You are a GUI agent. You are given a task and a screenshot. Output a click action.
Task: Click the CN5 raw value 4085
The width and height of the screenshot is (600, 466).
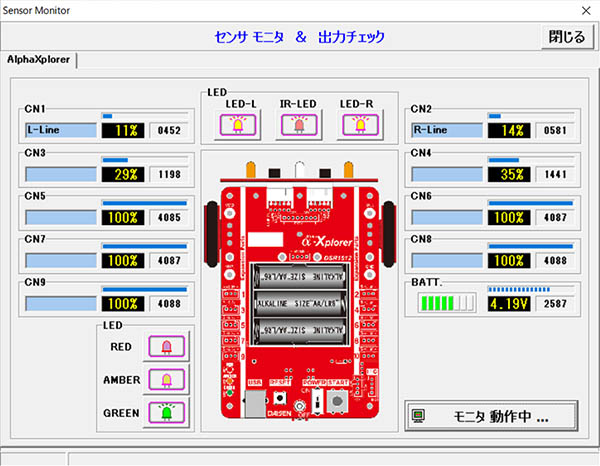[169, 218]
